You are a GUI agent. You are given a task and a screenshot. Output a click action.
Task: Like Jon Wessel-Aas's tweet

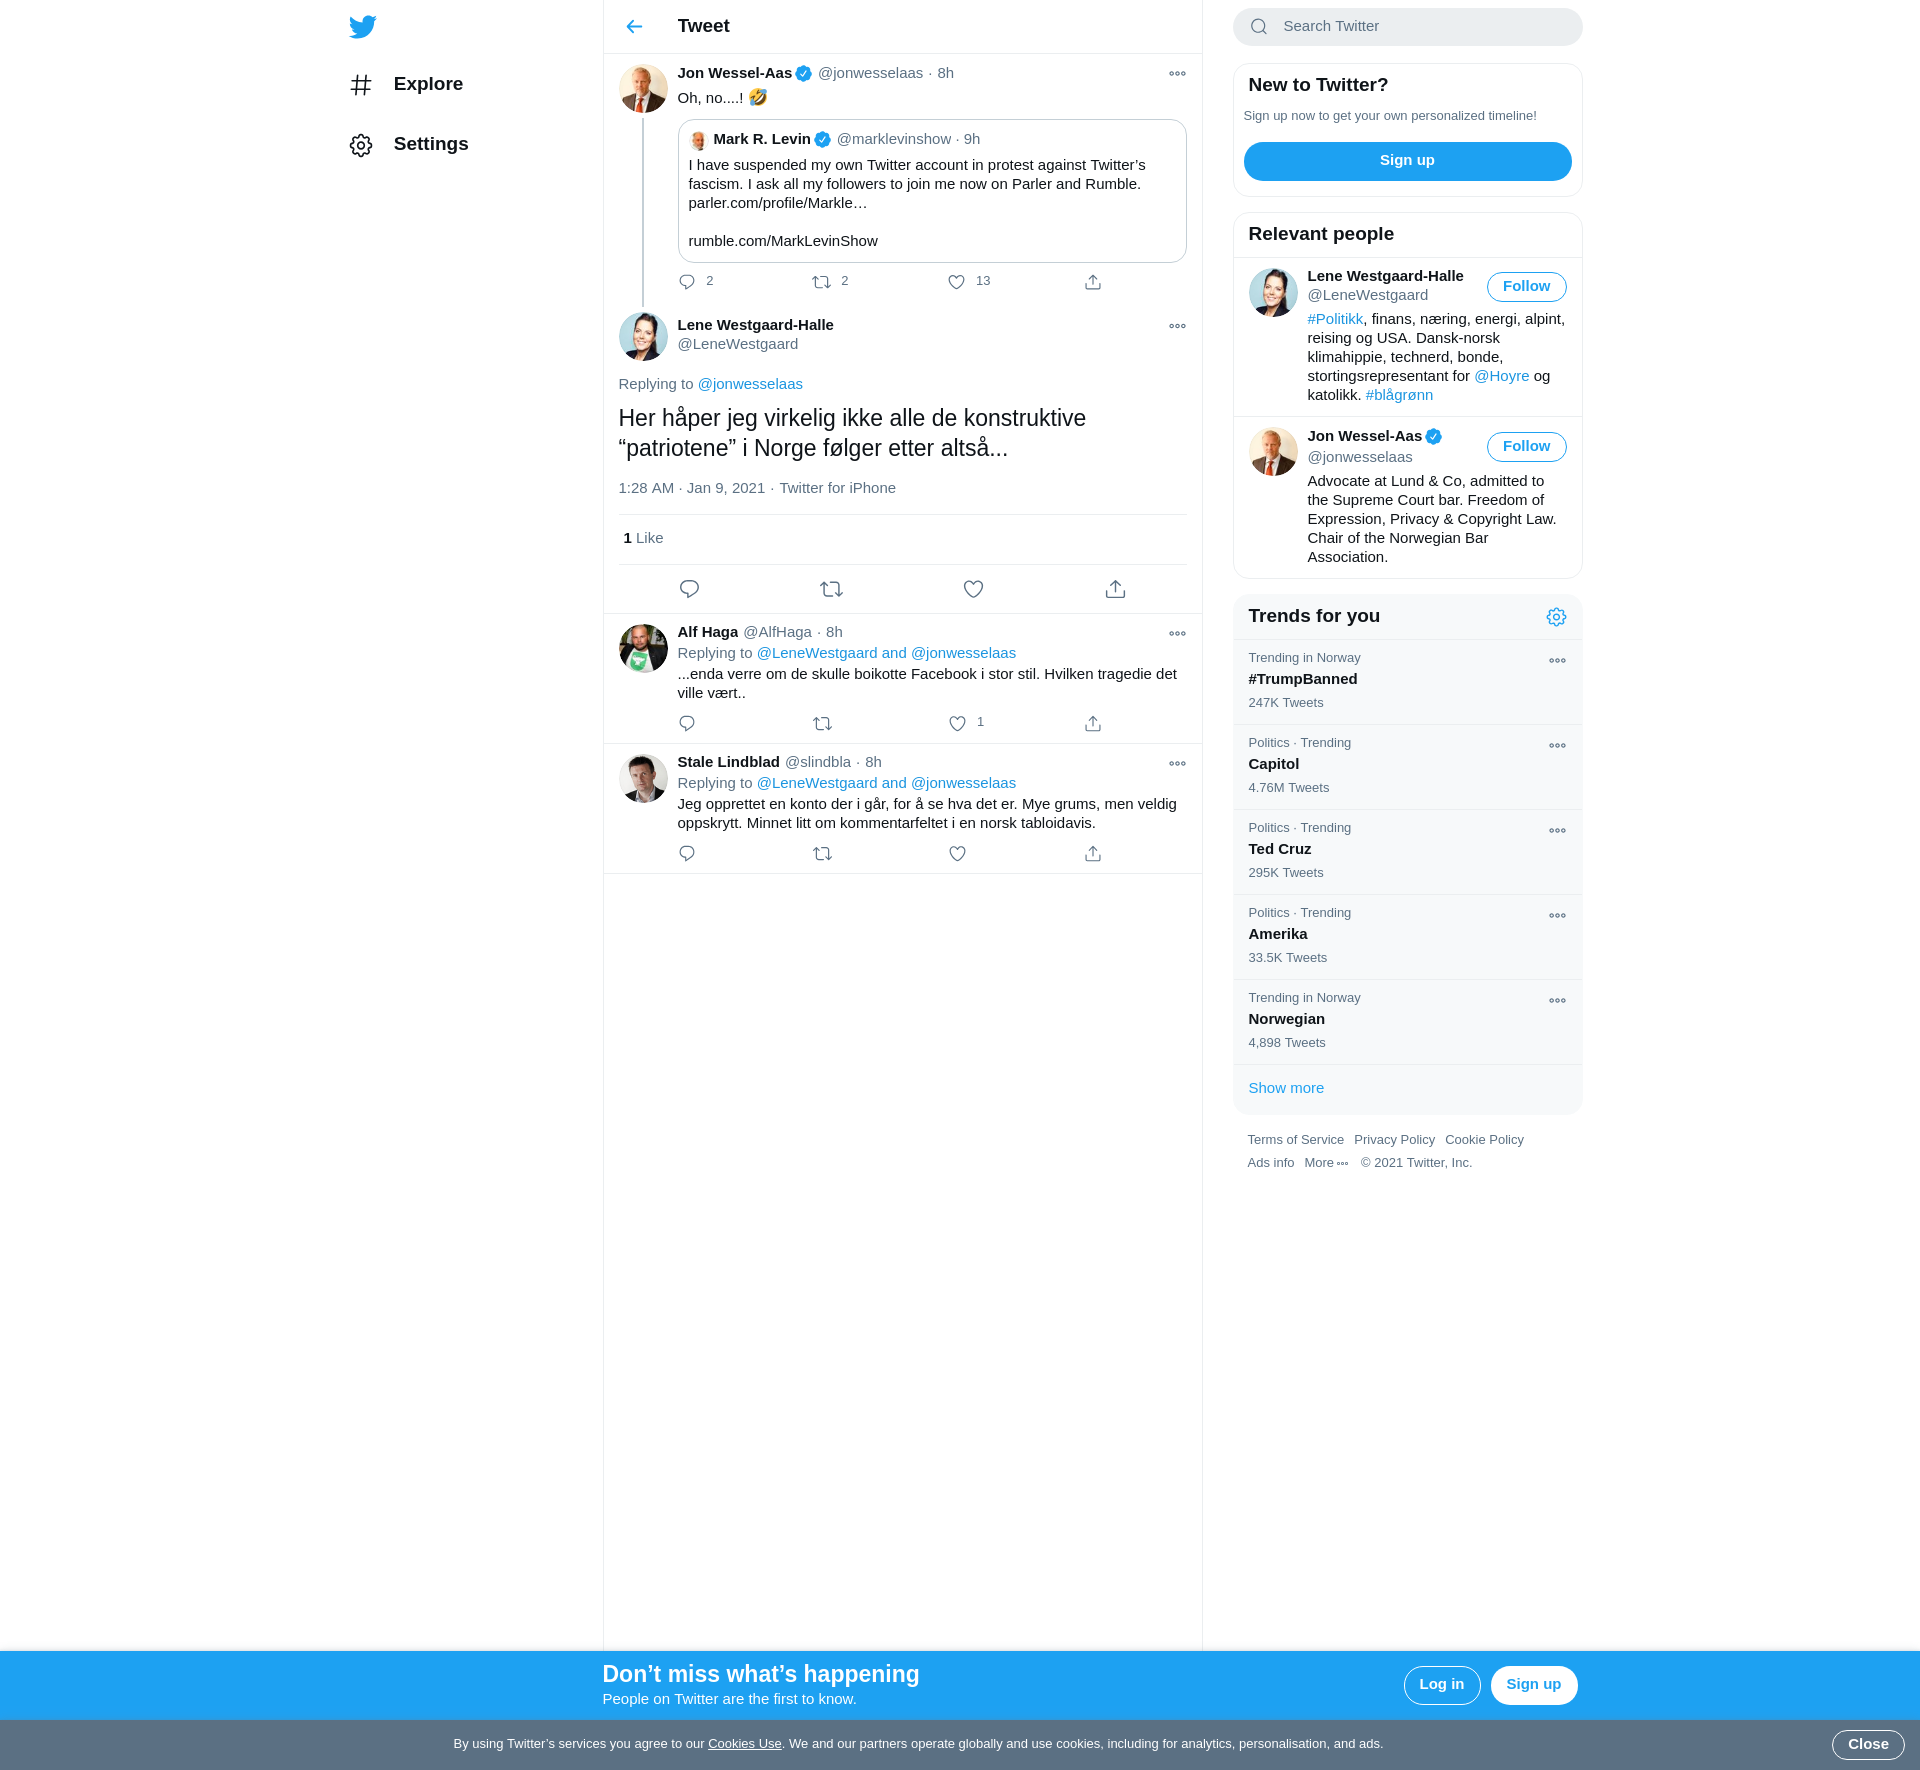(x=957, y=282)
